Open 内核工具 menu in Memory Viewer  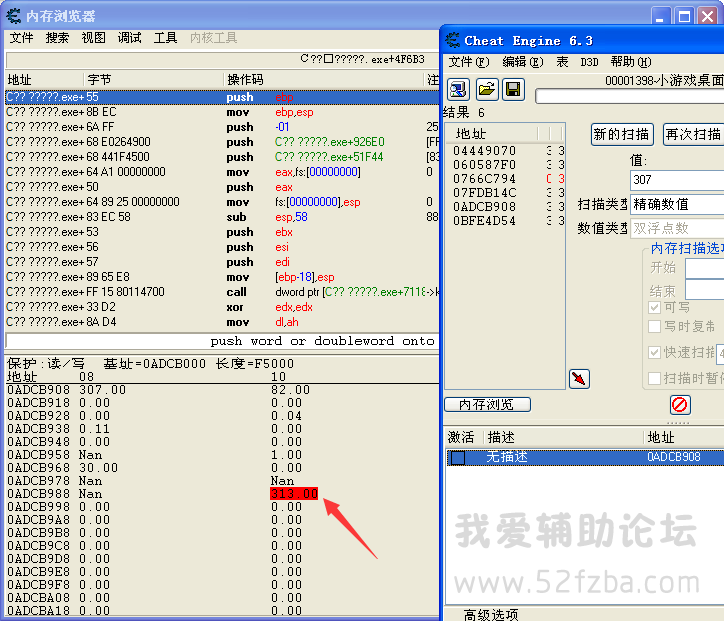[213, 38]
